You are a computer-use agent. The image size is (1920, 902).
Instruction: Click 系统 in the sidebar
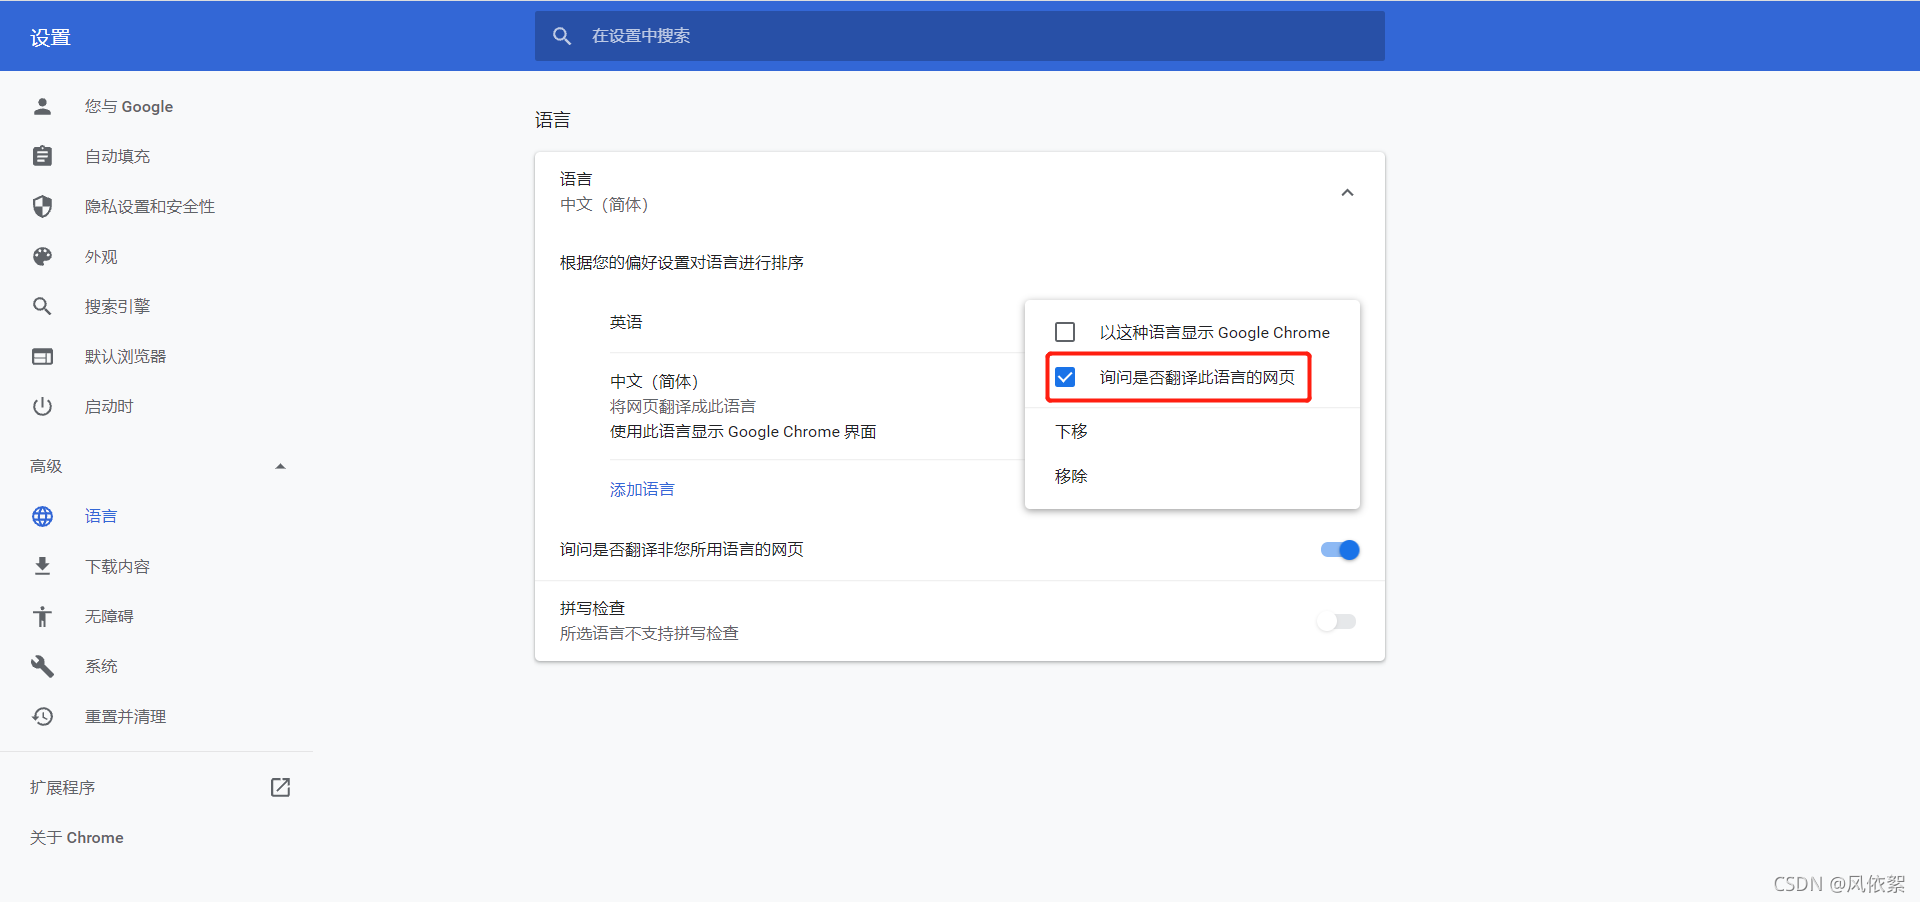tap(101, 666)
